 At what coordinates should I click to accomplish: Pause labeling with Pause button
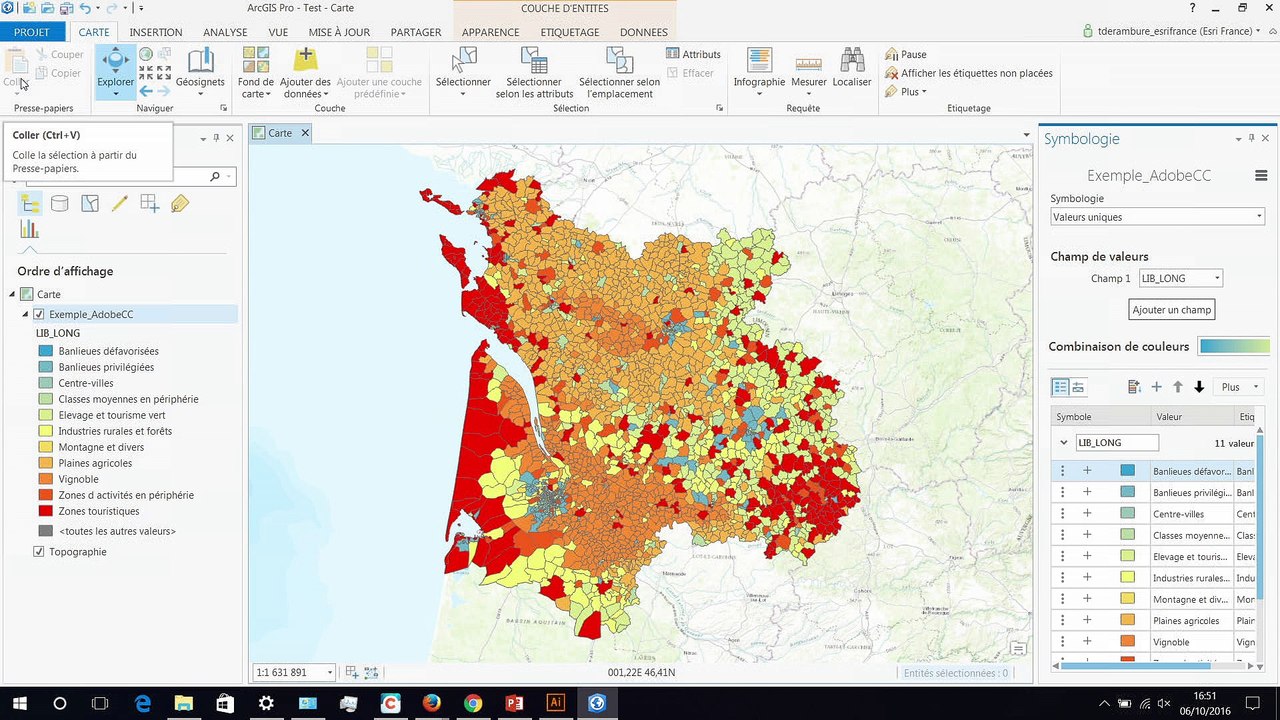[906, 54]
